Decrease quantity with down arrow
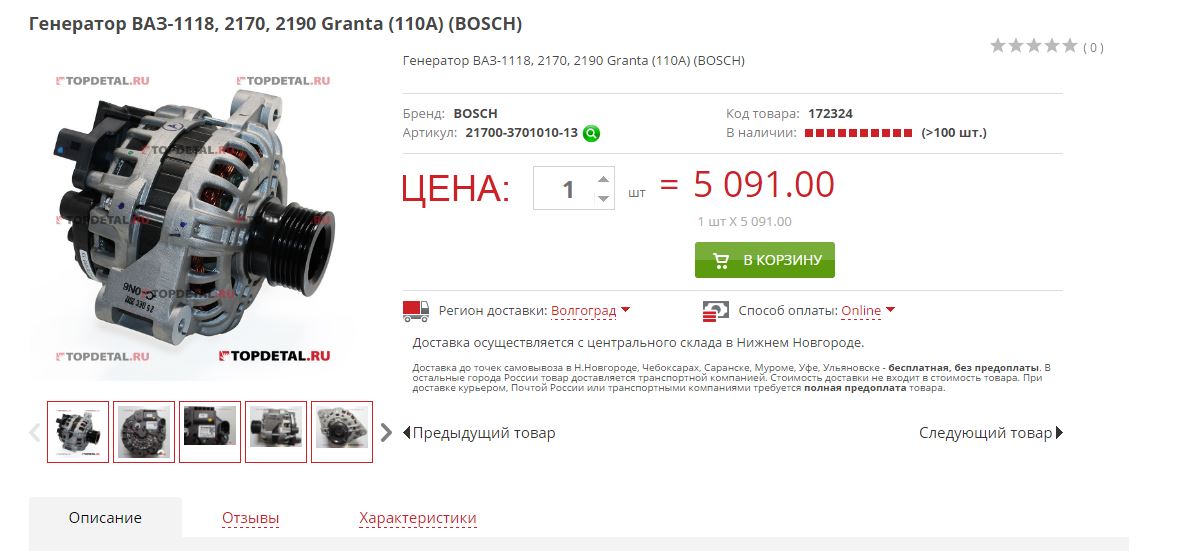1179x551 pixels. click(x=603, y=198)
